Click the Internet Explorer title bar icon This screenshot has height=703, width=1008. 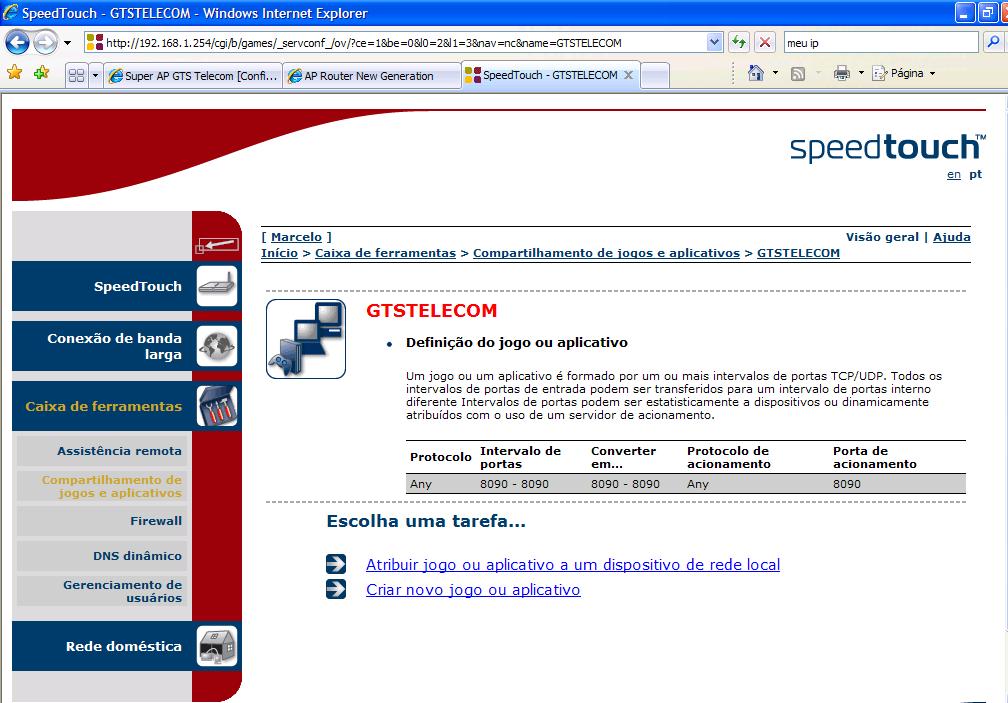[x=10, y=12]
